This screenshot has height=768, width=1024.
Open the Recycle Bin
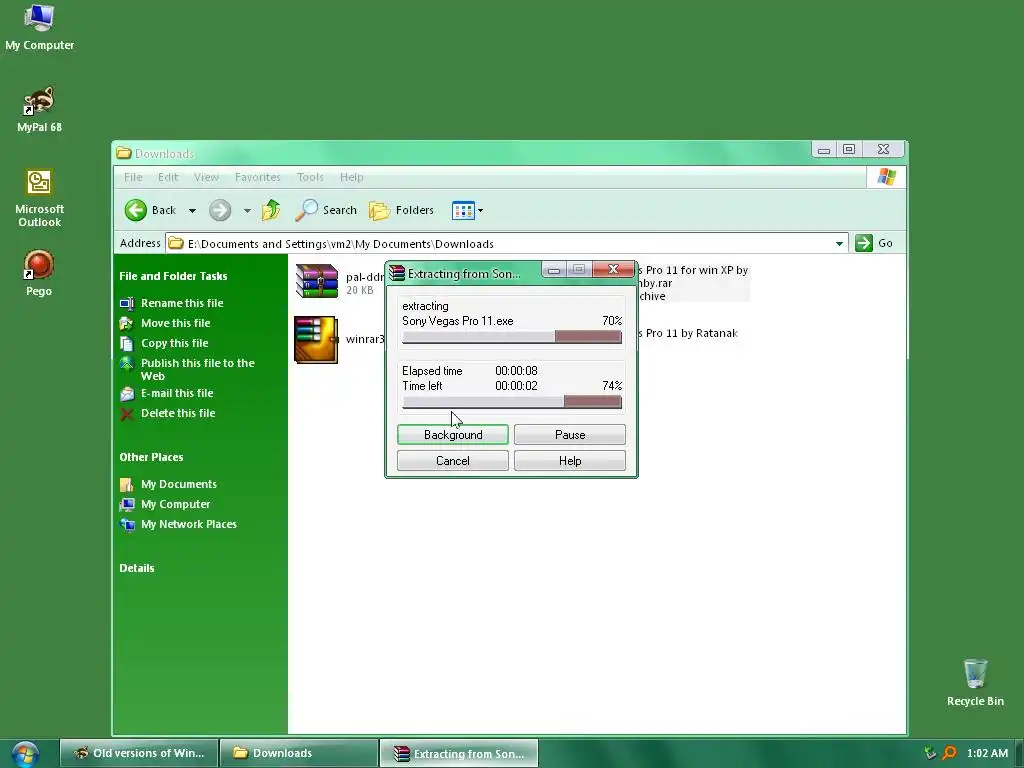point(975,682)
